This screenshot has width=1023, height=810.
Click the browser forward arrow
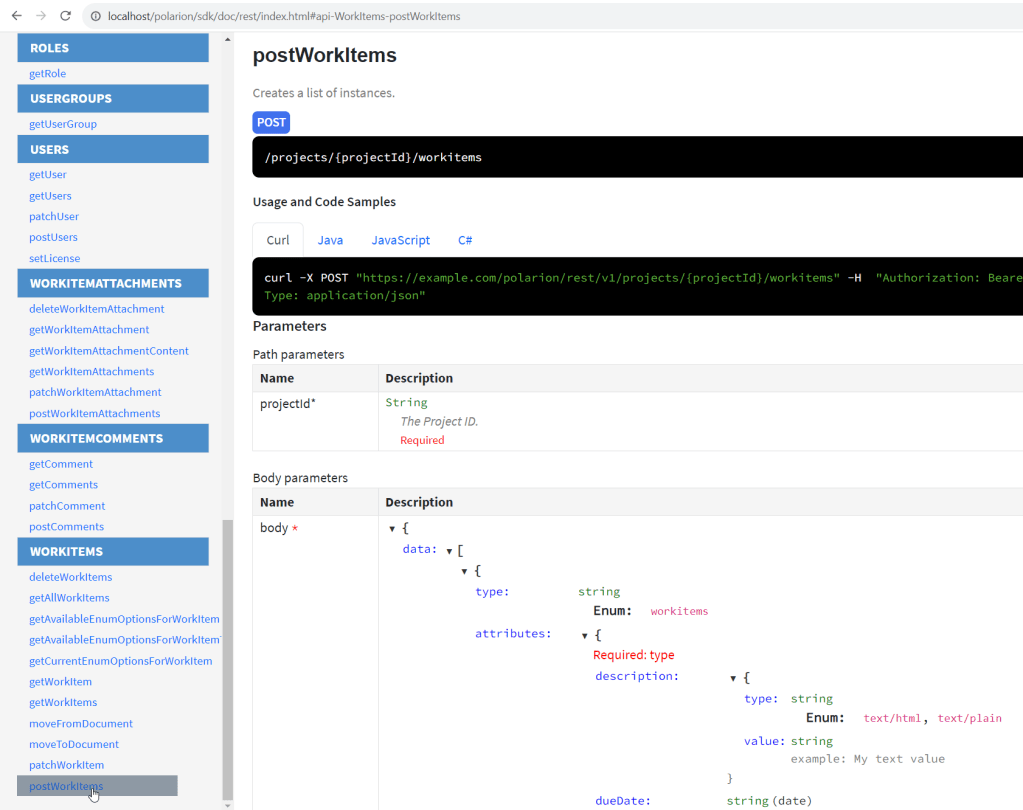click(x=41, y=16)
